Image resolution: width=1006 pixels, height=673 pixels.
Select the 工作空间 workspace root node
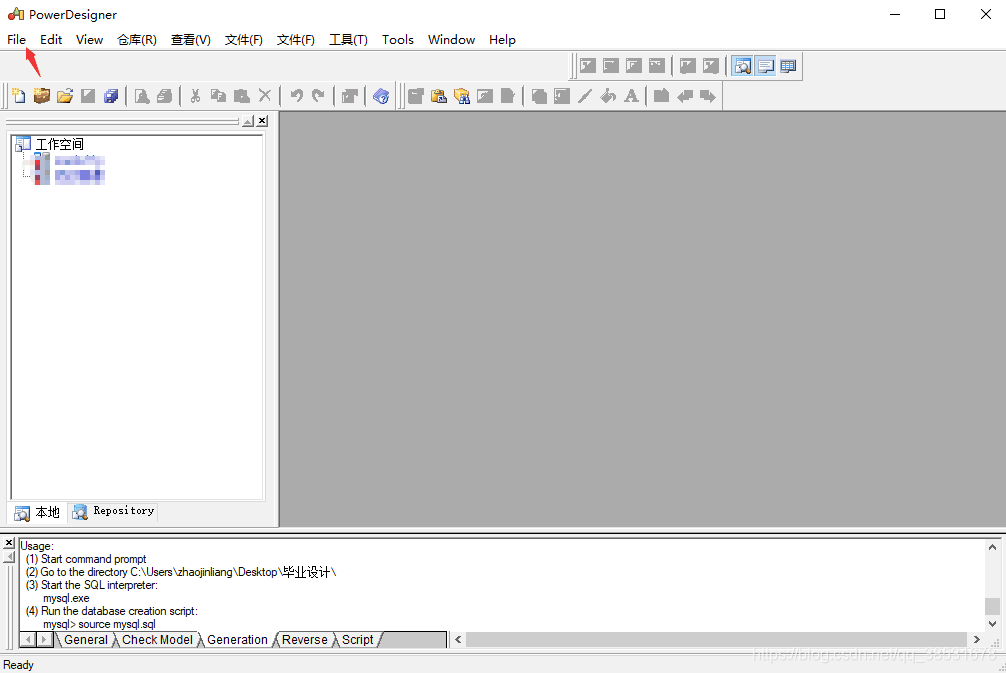click(x=59, y=144)
